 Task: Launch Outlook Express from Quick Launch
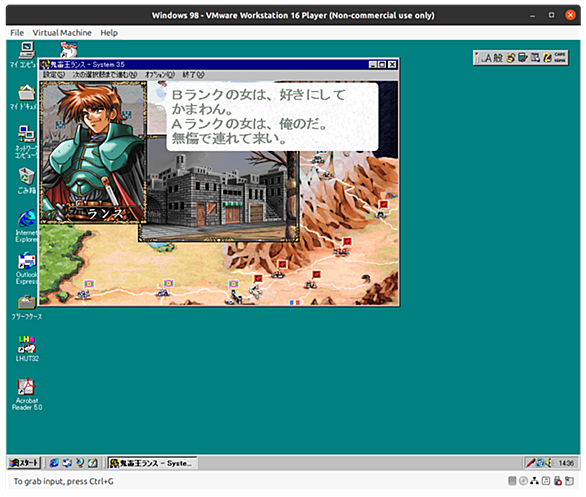(x=67, y=463)
